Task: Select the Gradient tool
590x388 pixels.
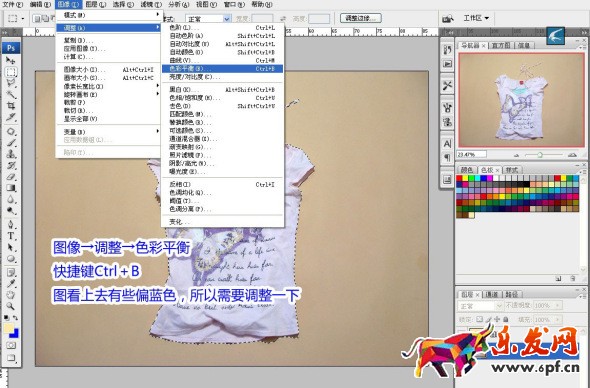Action: pos(11,188)
